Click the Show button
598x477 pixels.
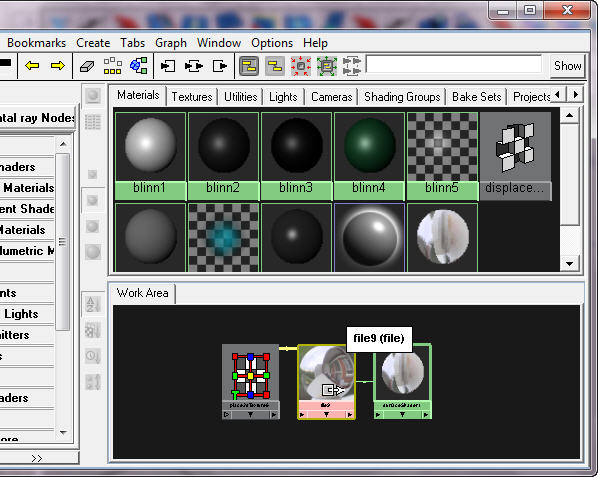click(x=567, y=66)
